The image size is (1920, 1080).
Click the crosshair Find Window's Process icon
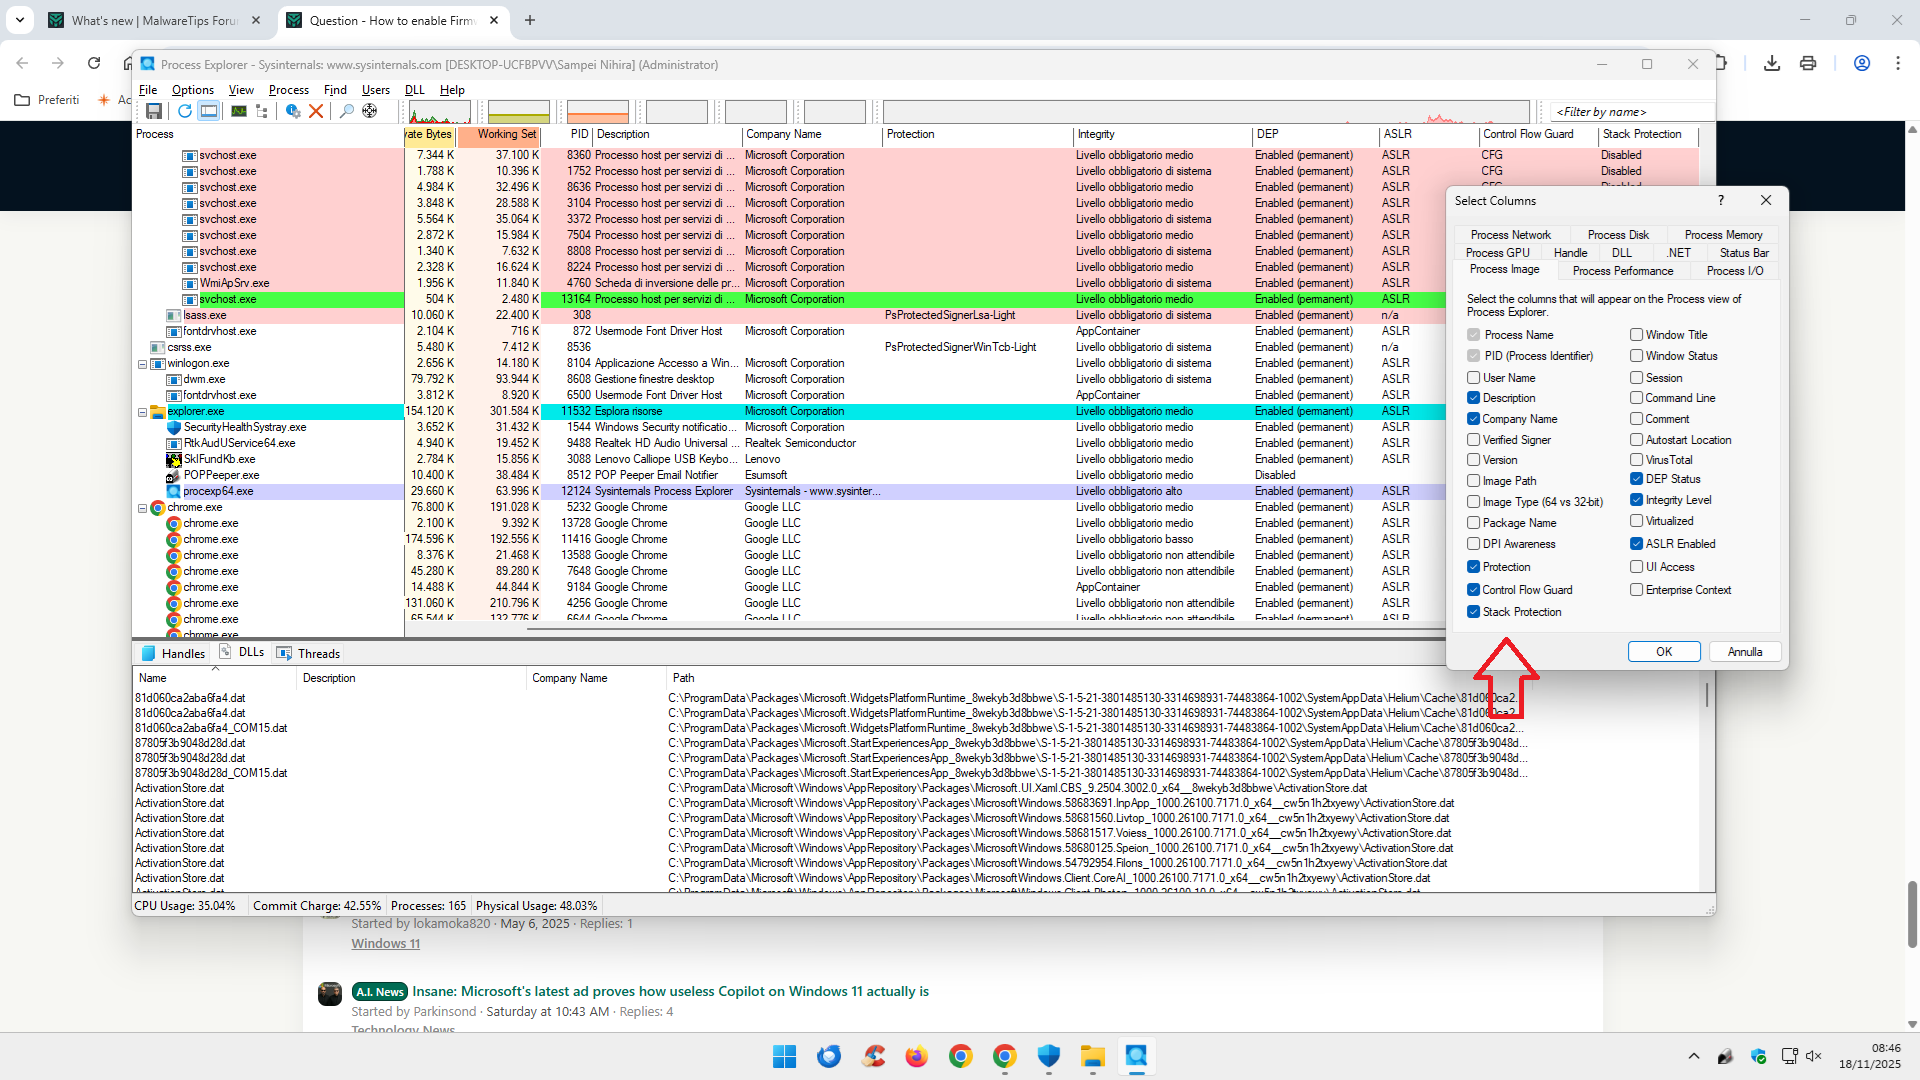[370, 111]
